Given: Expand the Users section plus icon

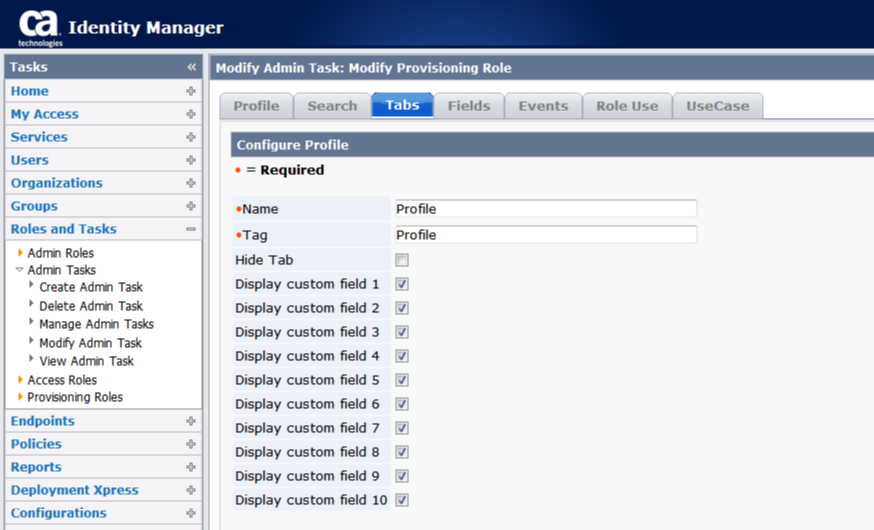Looking at the screenshot, I should pos(191,160).
